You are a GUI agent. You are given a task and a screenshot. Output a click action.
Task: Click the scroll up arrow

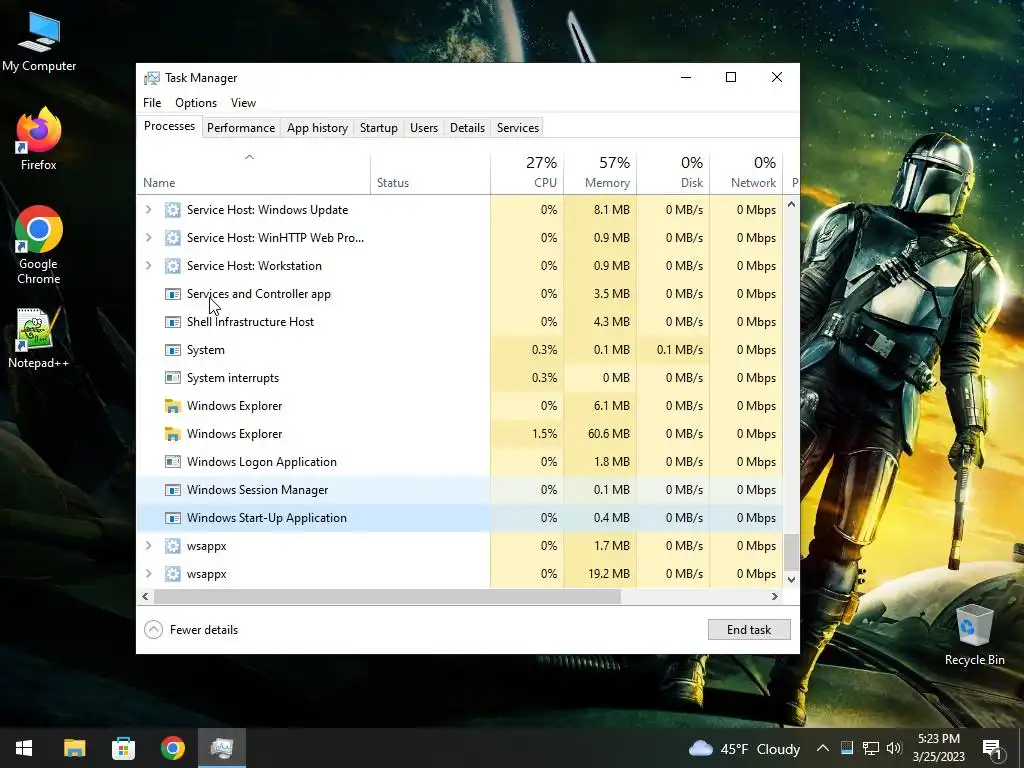(x=792, y=204)
